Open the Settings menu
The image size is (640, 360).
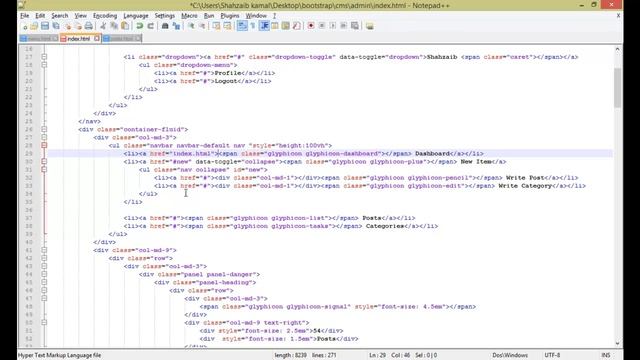pos(164,16)
